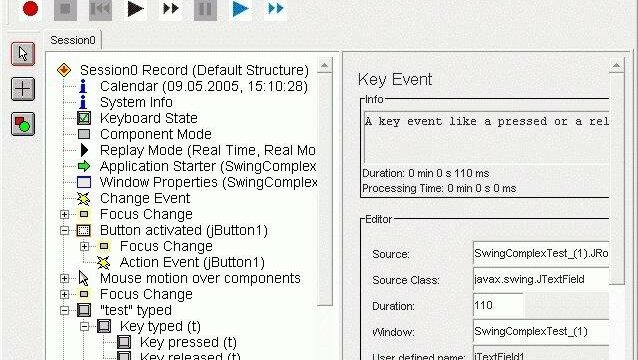Viewport: 638px width, 360px height.
Task: Click the Window field SwingComplexTest_(1)
Action: 541,332
